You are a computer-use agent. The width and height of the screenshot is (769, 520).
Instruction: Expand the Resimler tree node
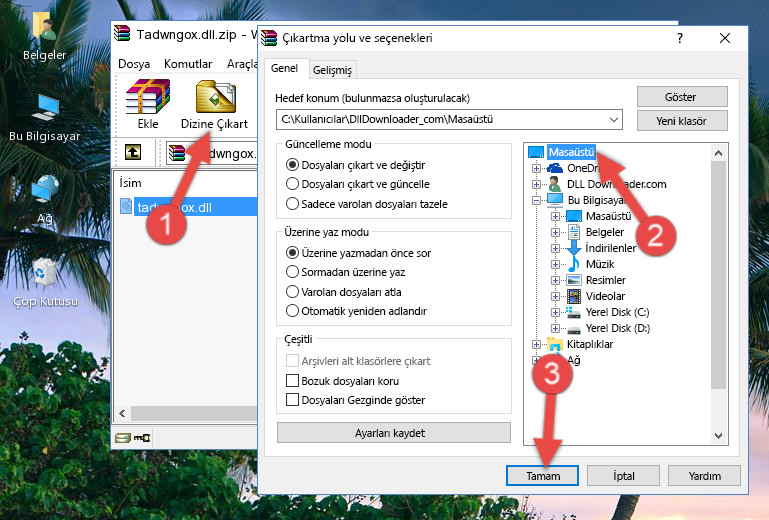[555, 280]
